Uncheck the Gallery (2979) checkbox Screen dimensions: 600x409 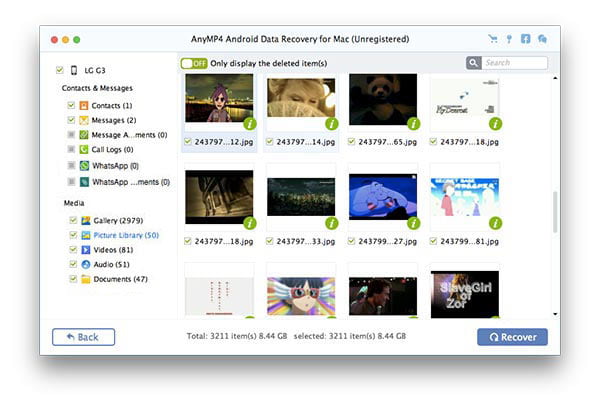pos(73,220)
